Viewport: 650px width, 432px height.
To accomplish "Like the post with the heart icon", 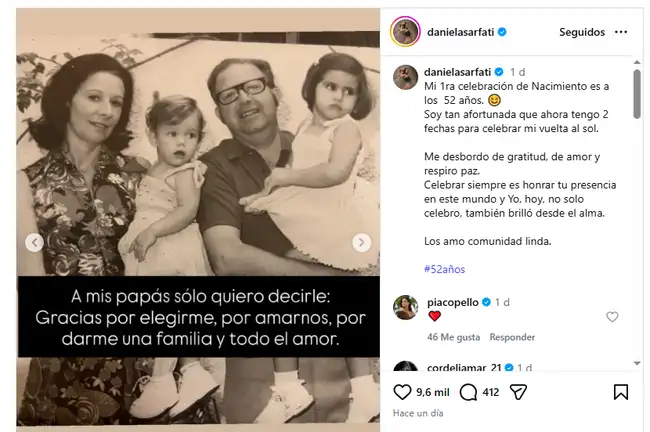I will 402,392.
